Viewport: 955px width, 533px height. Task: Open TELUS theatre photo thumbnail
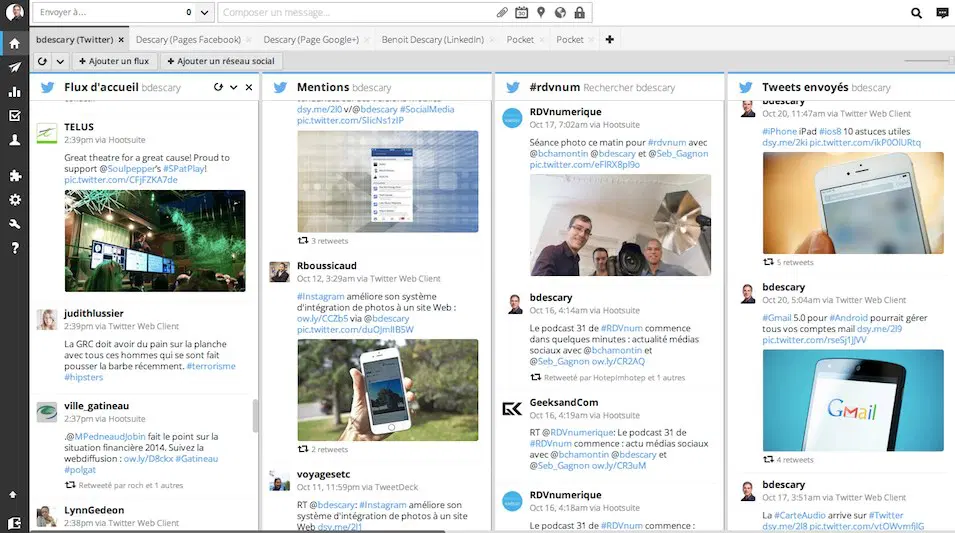click(x=155, y=241)
